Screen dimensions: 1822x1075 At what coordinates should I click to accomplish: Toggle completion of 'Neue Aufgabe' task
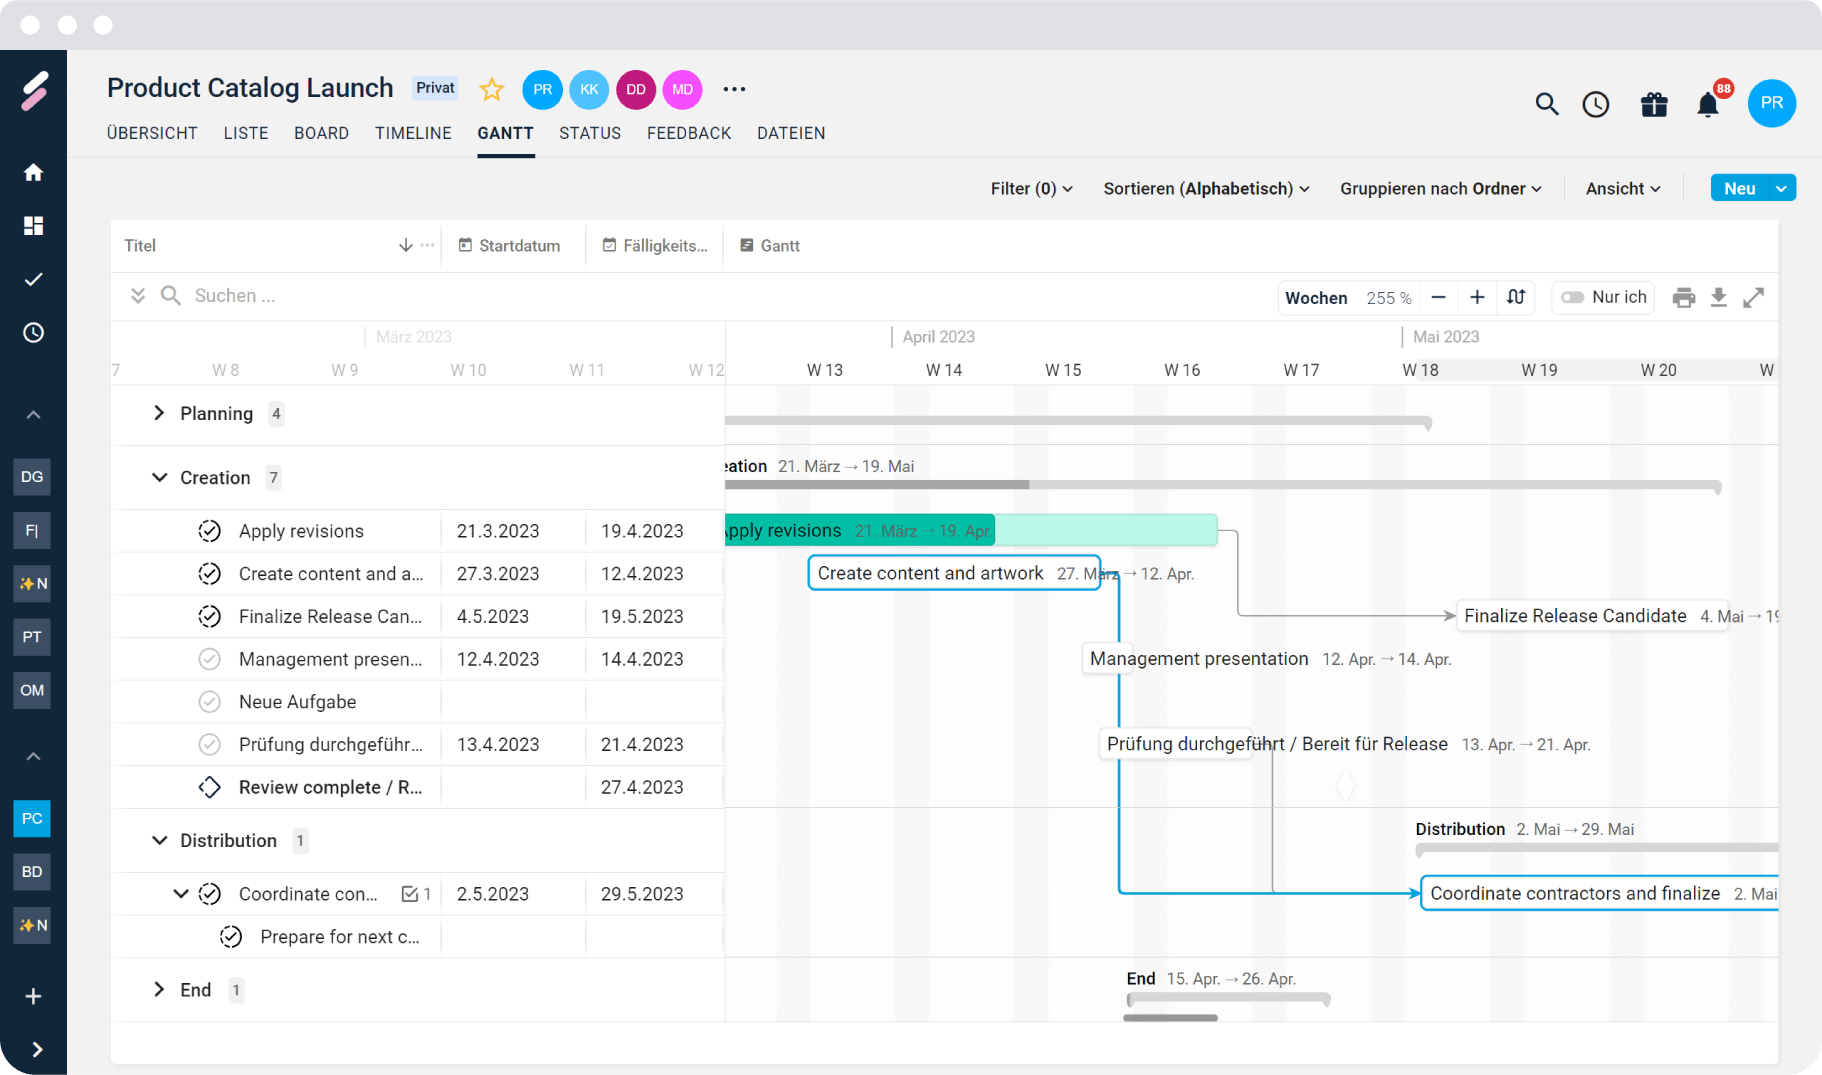tap(209, 702)
